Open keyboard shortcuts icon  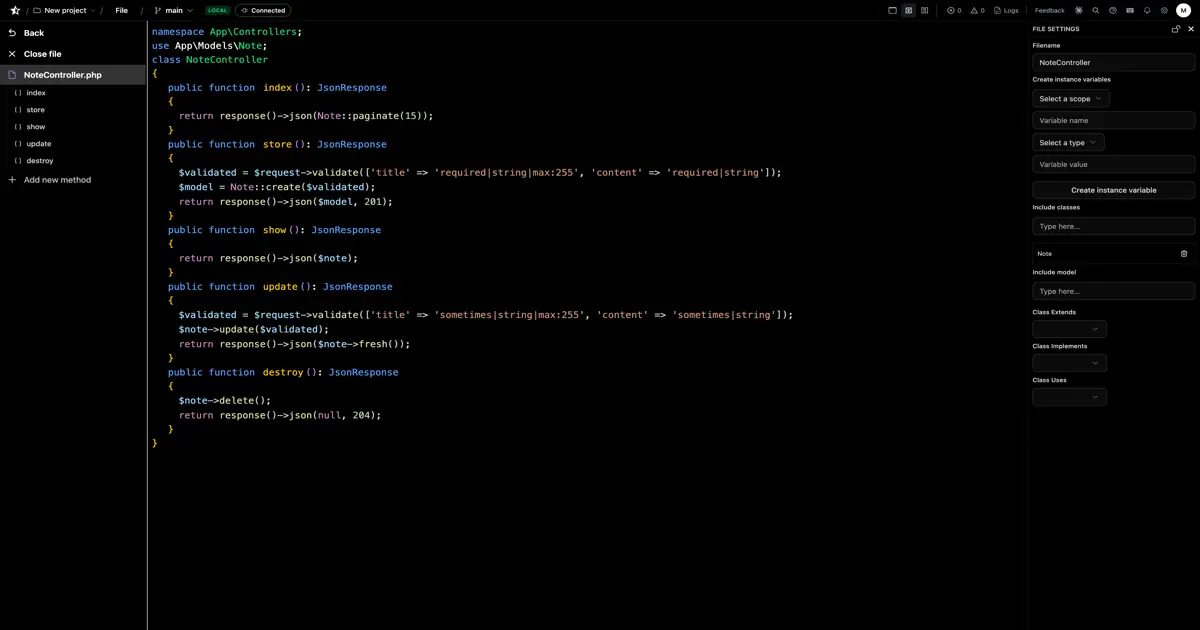click(1129, 10)
